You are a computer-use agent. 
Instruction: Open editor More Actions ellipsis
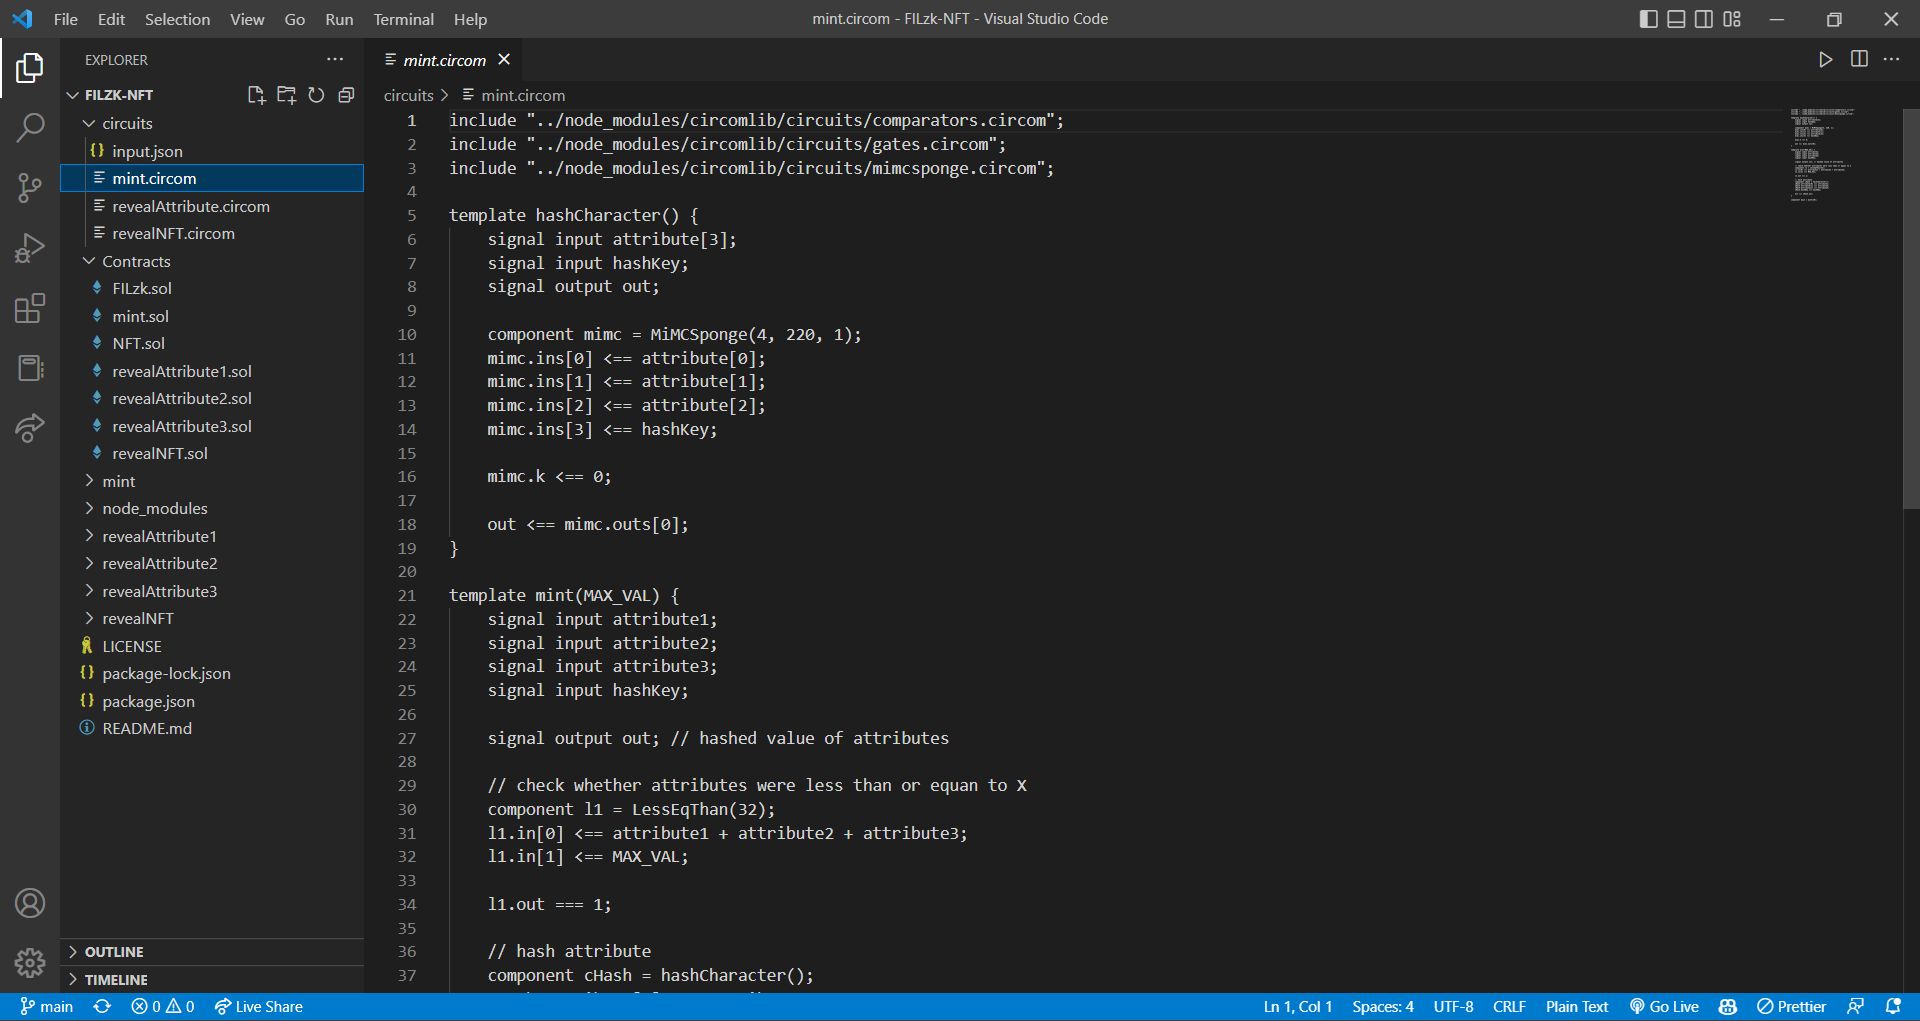1891,60
